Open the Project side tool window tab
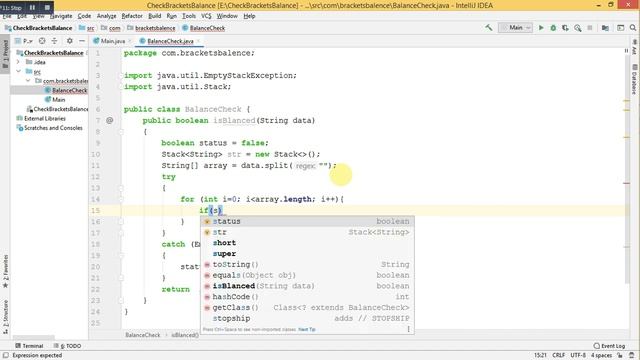 click(x=5, y=54)
